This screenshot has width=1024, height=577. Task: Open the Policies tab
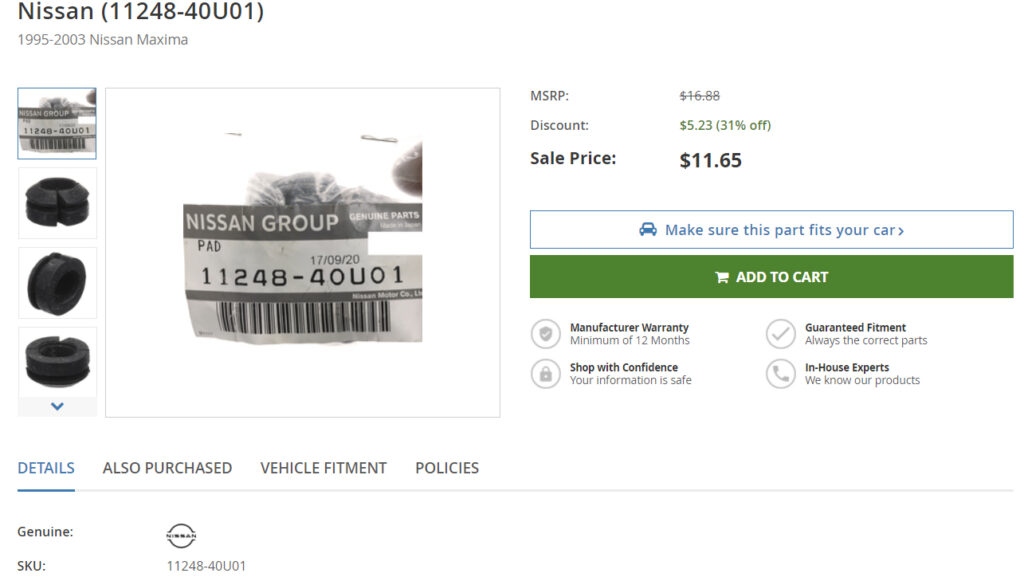(x=447, y=468)
